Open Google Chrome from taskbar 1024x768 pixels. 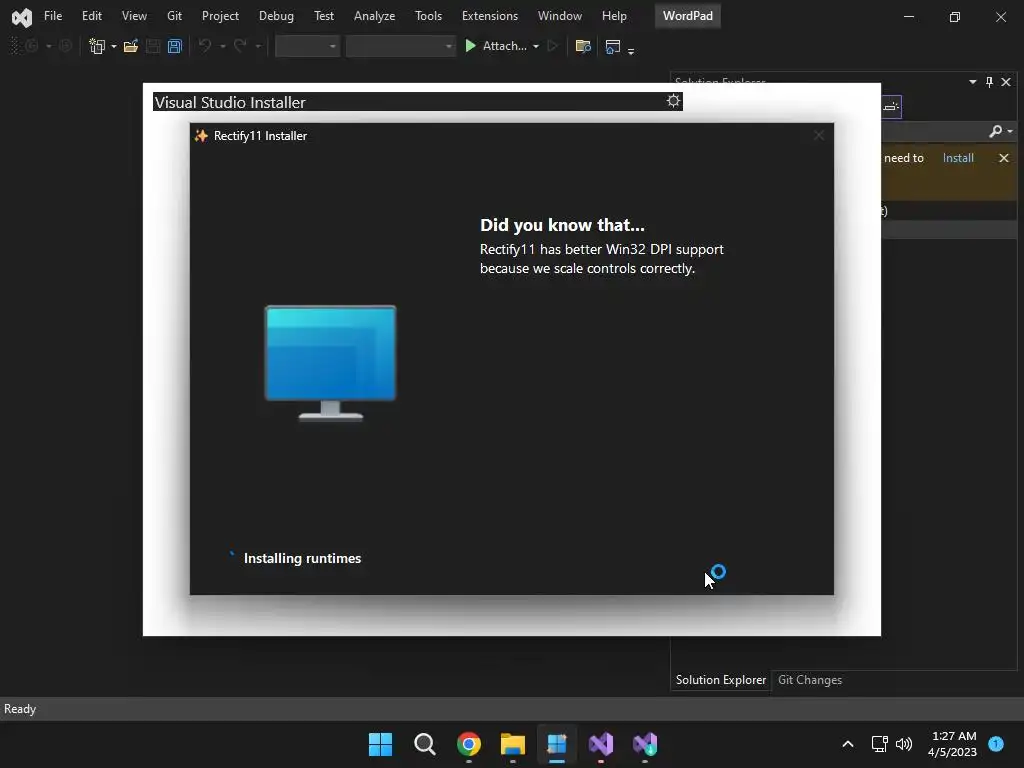469,744
